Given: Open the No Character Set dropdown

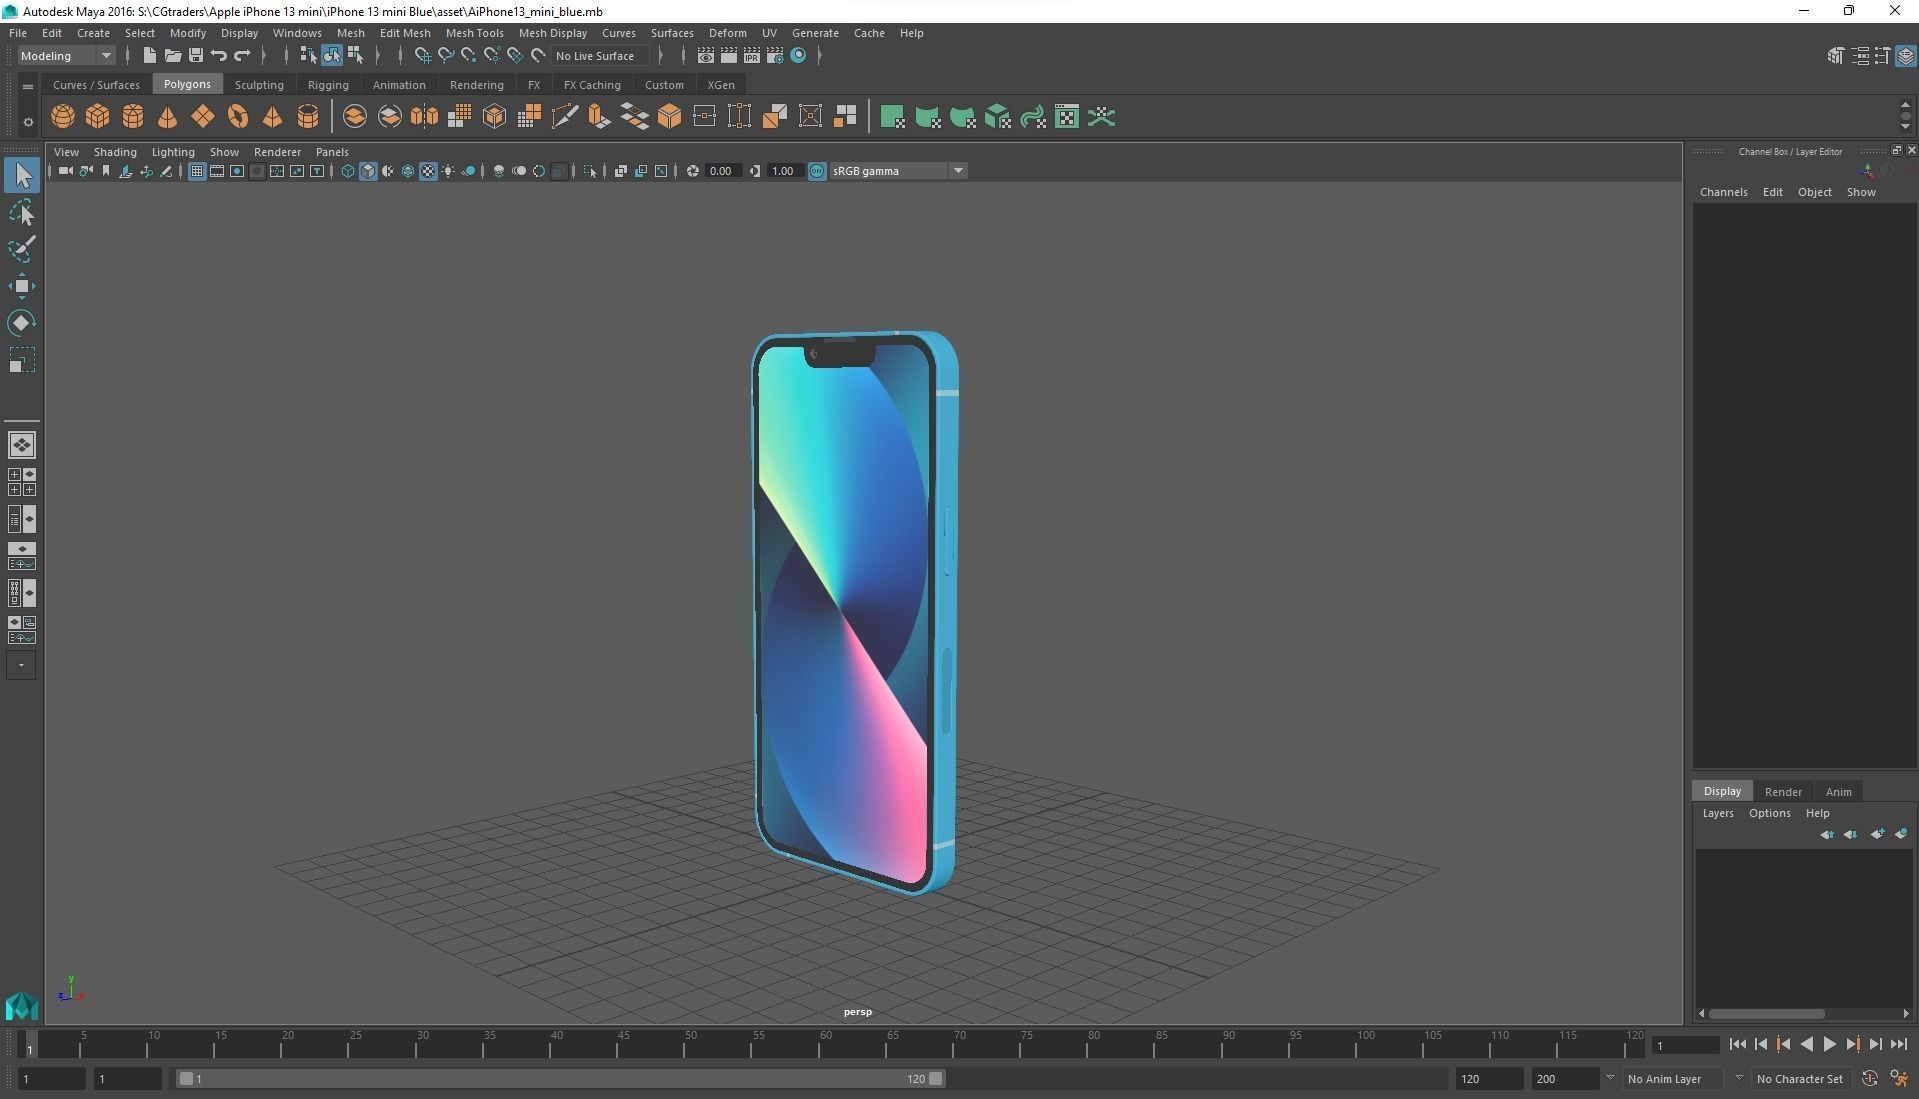Looking at the screenshot, I should [x=1800, y=1079].
